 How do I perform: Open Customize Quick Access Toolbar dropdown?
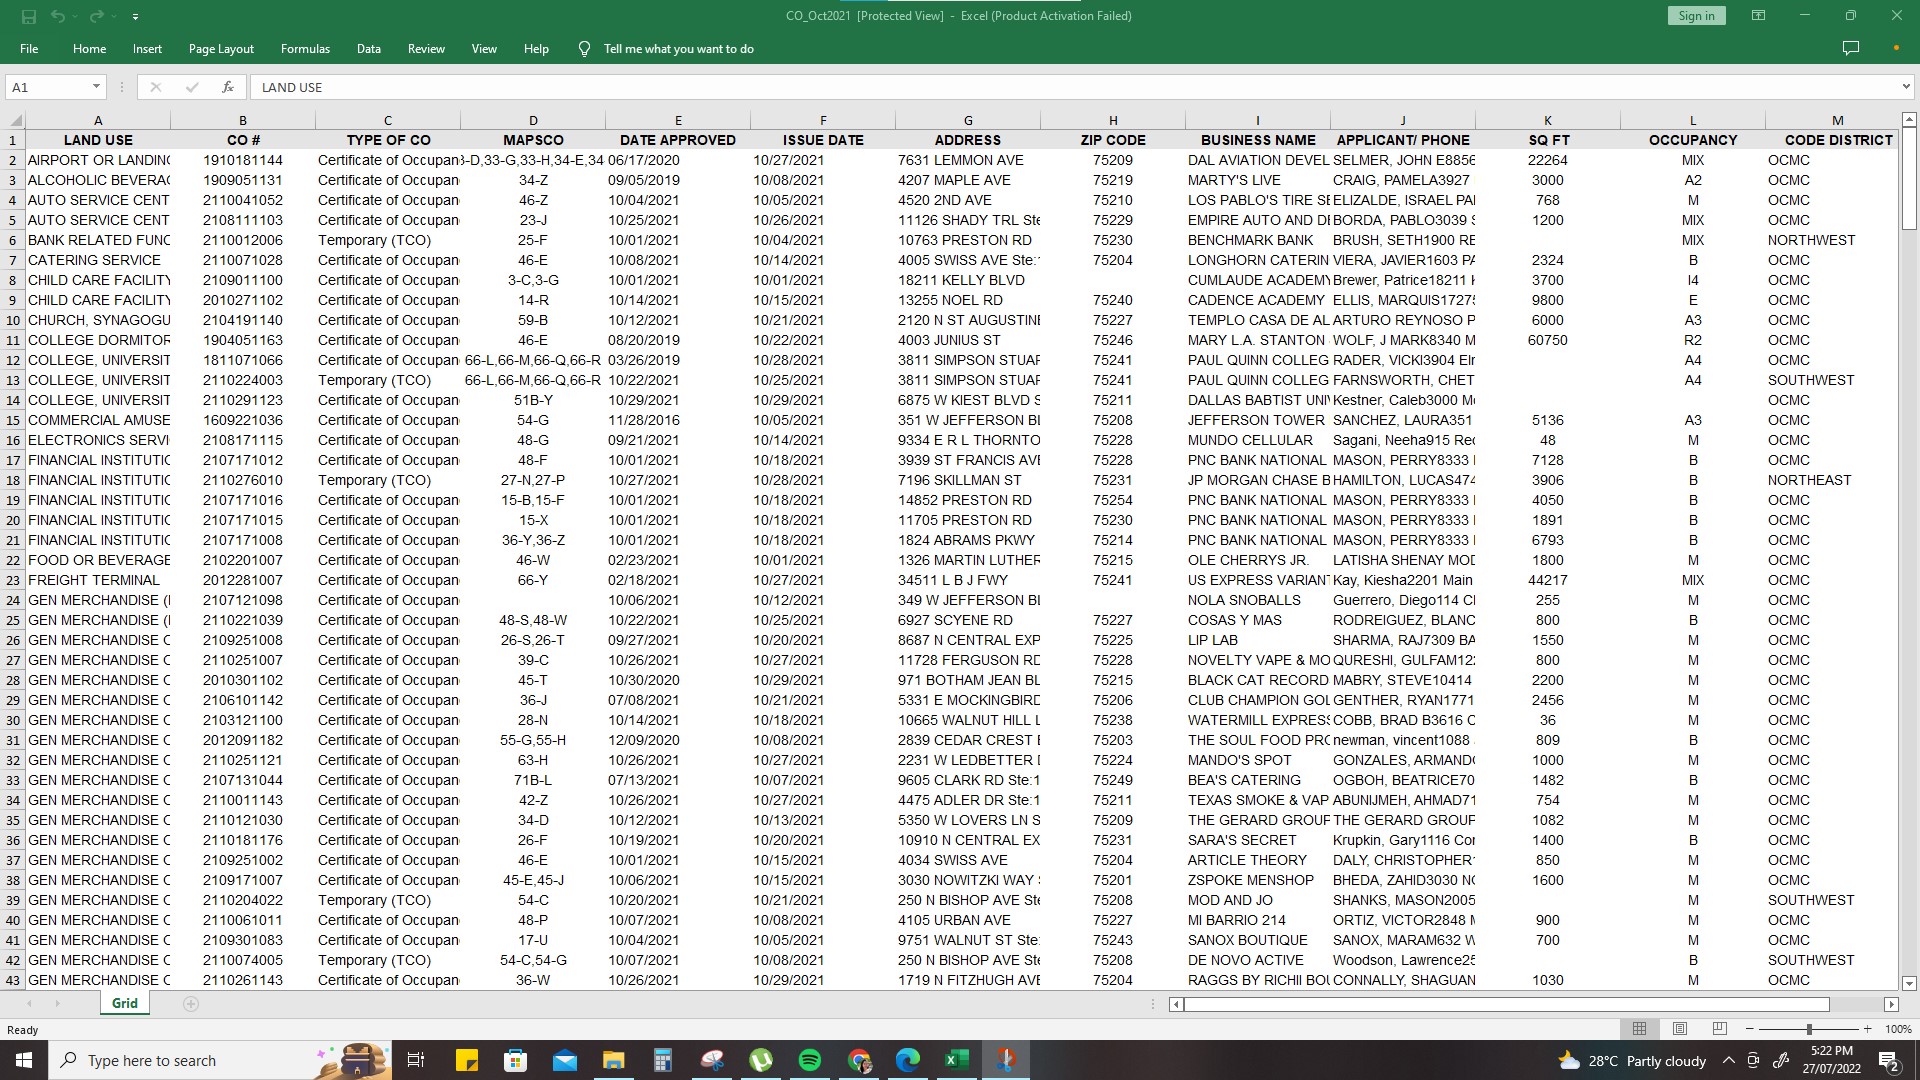pyautogui.click(x=135, y=17)
